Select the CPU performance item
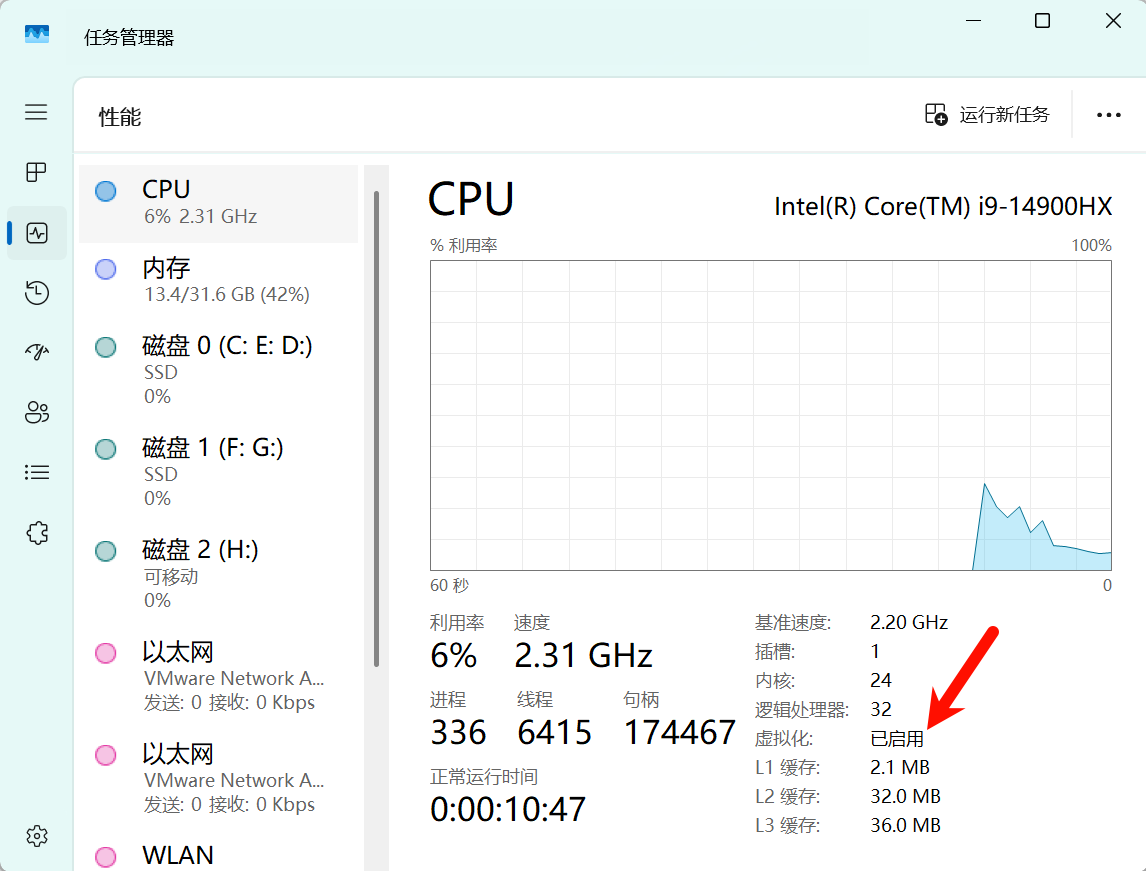 tap(218, 202)
